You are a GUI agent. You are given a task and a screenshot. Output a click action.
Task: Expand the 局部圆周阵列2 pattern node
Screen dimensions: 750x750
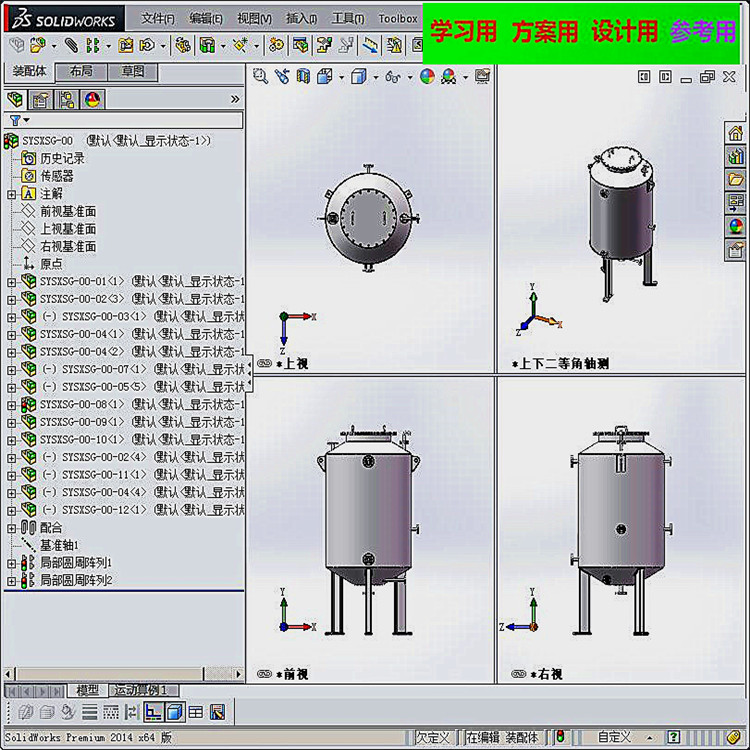(11, 581)
